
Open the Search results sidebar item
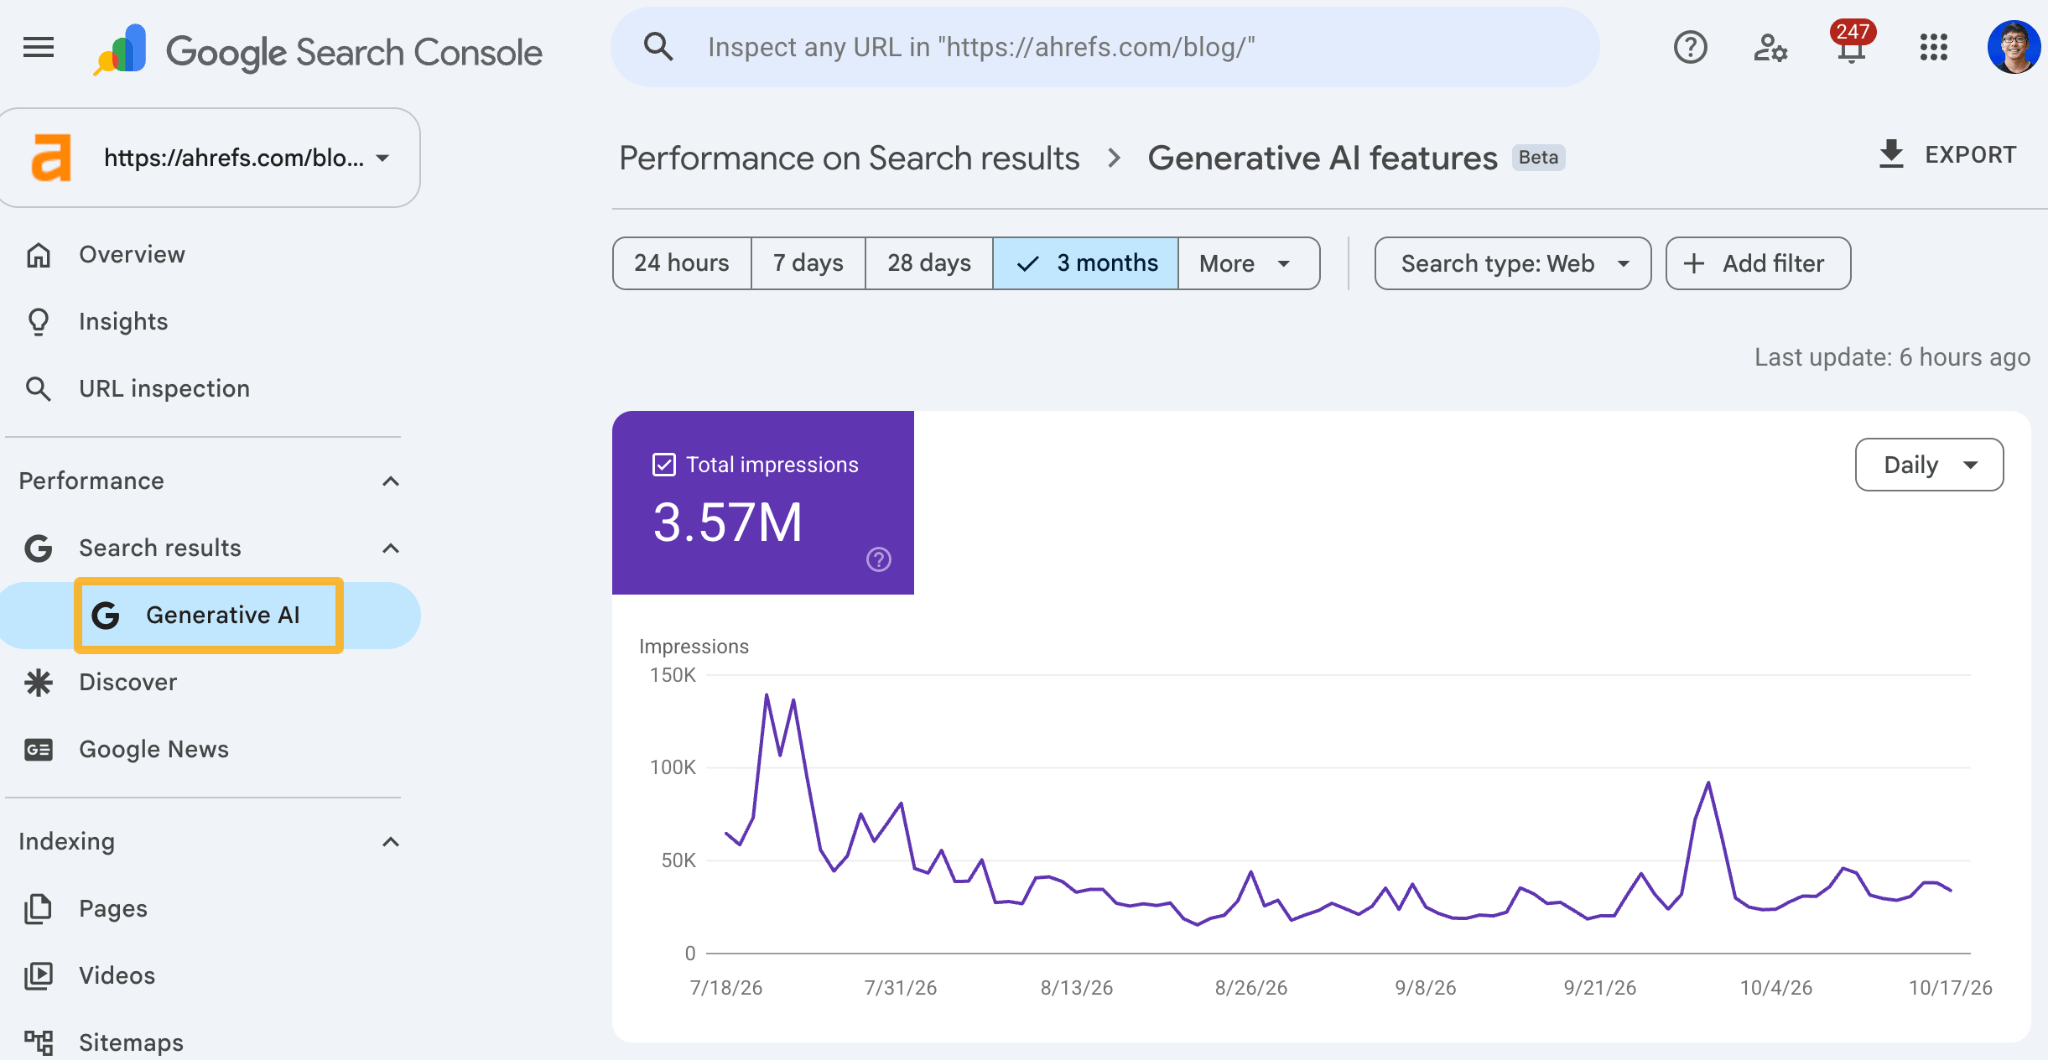tap(160, 548)
